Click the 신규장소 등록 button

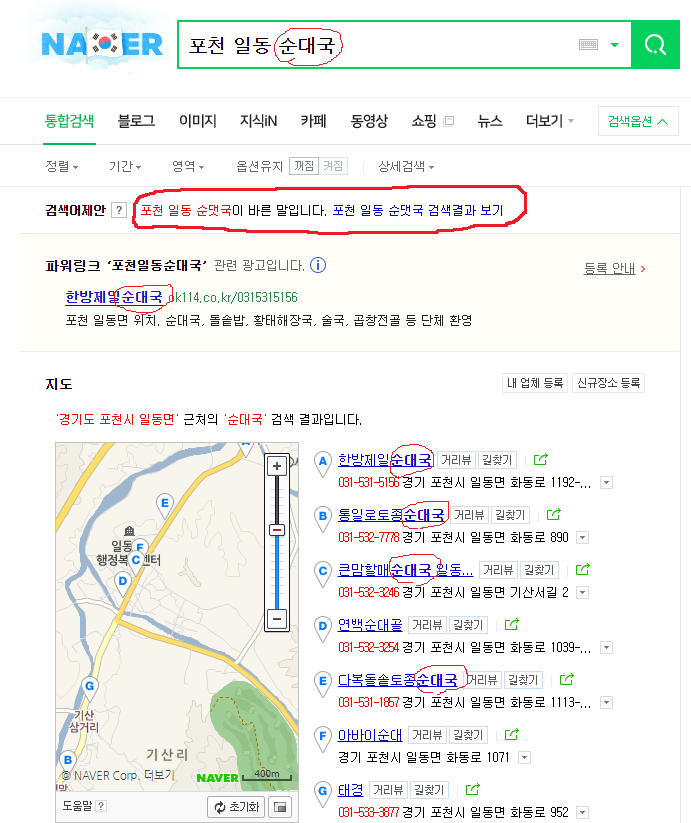pyautogui.click(x=608, y=383)
